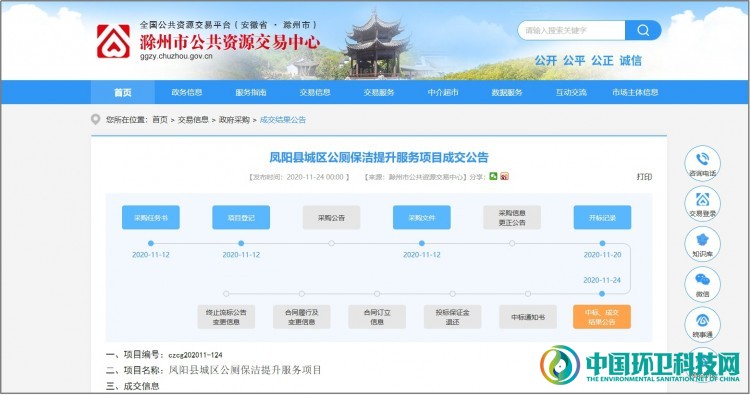Image resolution: width=750 pixels, height=395 pixels.
Task: Open the 采购文件 step button
Action: 422,218
